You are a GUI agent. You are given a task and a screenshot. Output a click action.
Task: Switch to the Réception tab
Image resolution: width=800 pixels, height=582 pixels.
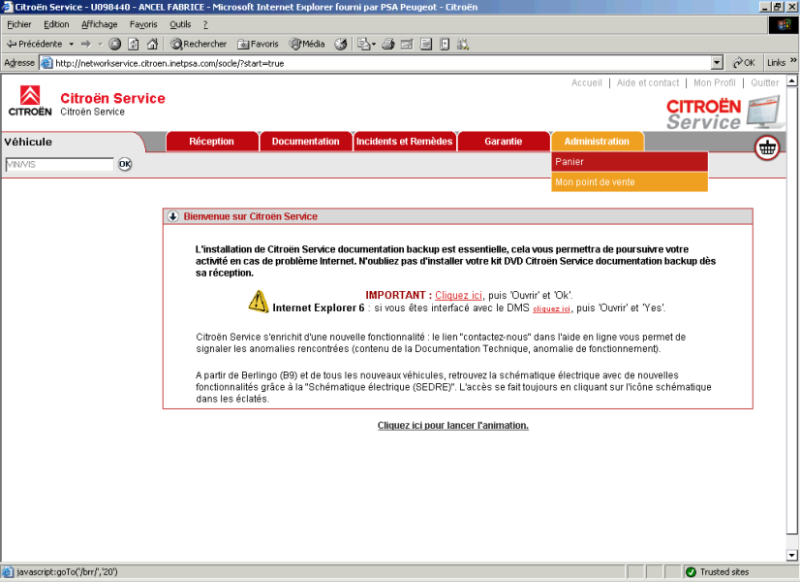pyautogui.click(x=211, y=142)
